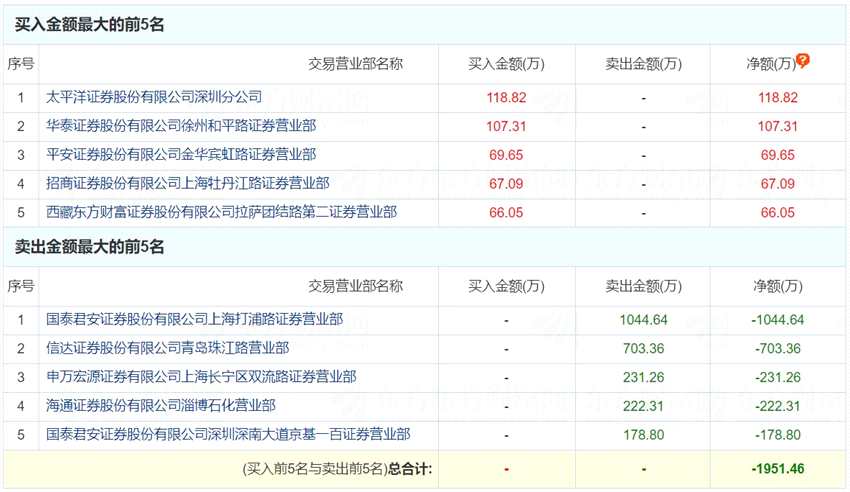This screenshot has height=492, width=850.
Task: Select net amount -222.31 value
Action: tap(778, 406)
